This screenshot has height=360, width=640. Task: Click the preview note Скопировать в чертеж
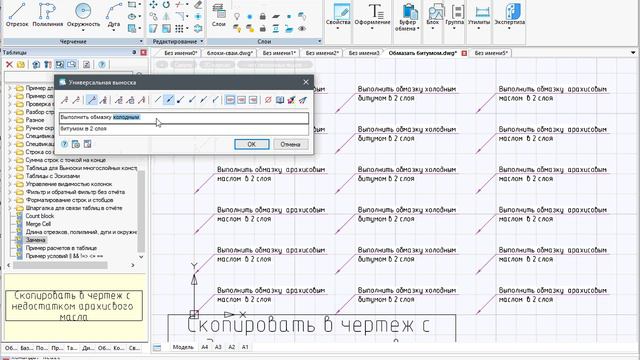(x=74, y=305)
